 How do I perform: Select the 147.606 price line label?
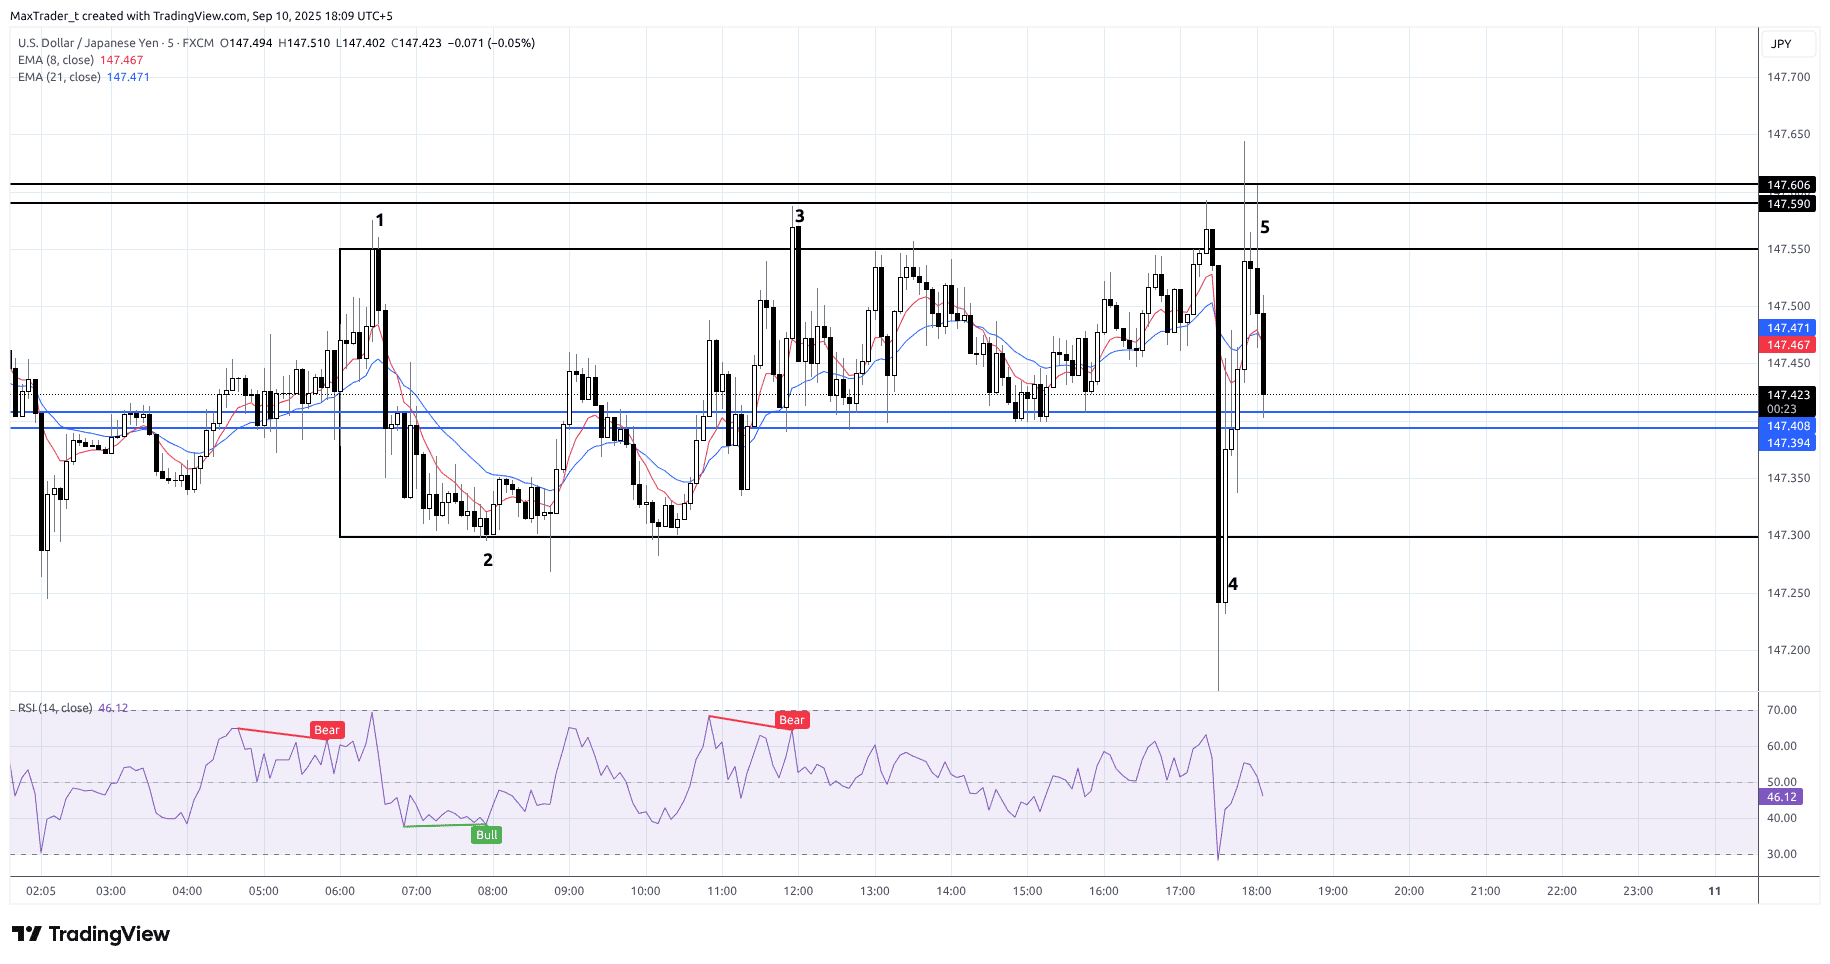(1787, 185)
